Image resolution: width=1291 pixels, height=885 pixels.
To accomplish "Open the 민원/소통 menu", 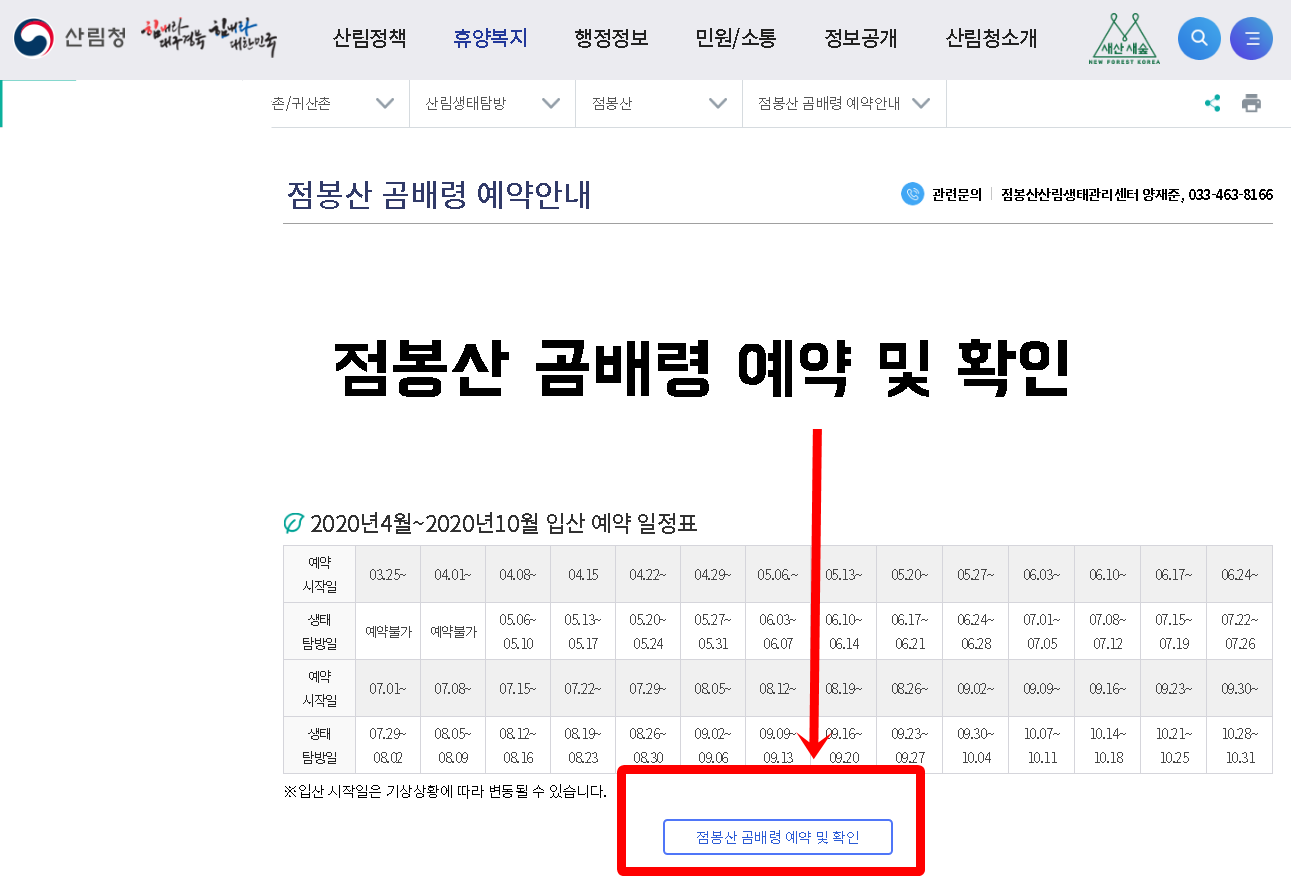I will 735,39.
